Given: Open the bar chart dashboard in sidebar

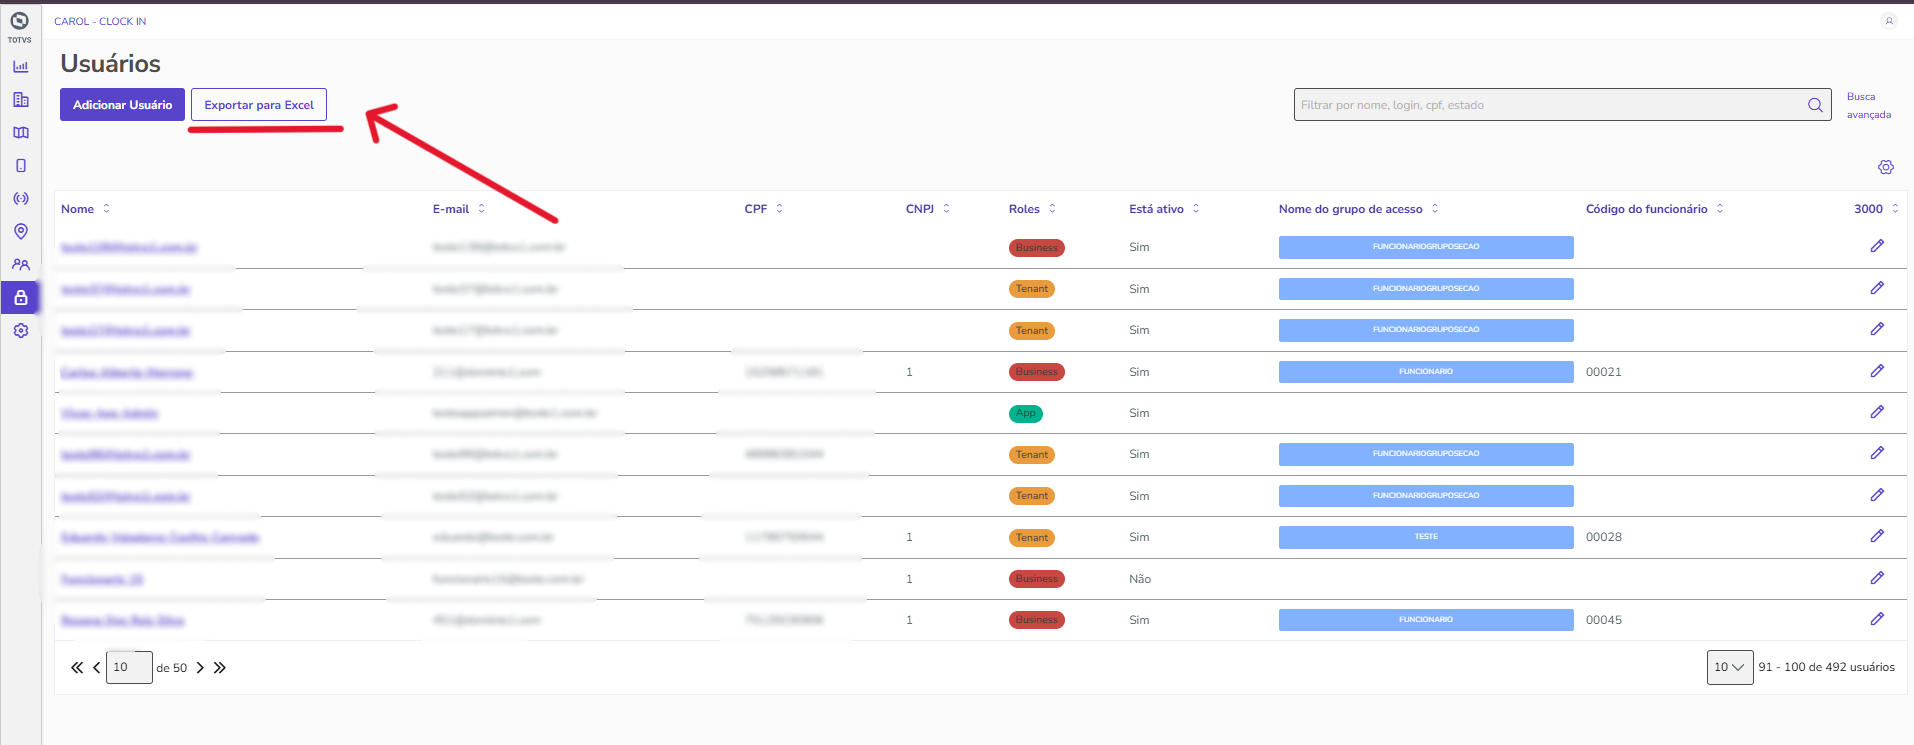Looking at the screenshot, I should pyautogui.click(x=20, y=67).
